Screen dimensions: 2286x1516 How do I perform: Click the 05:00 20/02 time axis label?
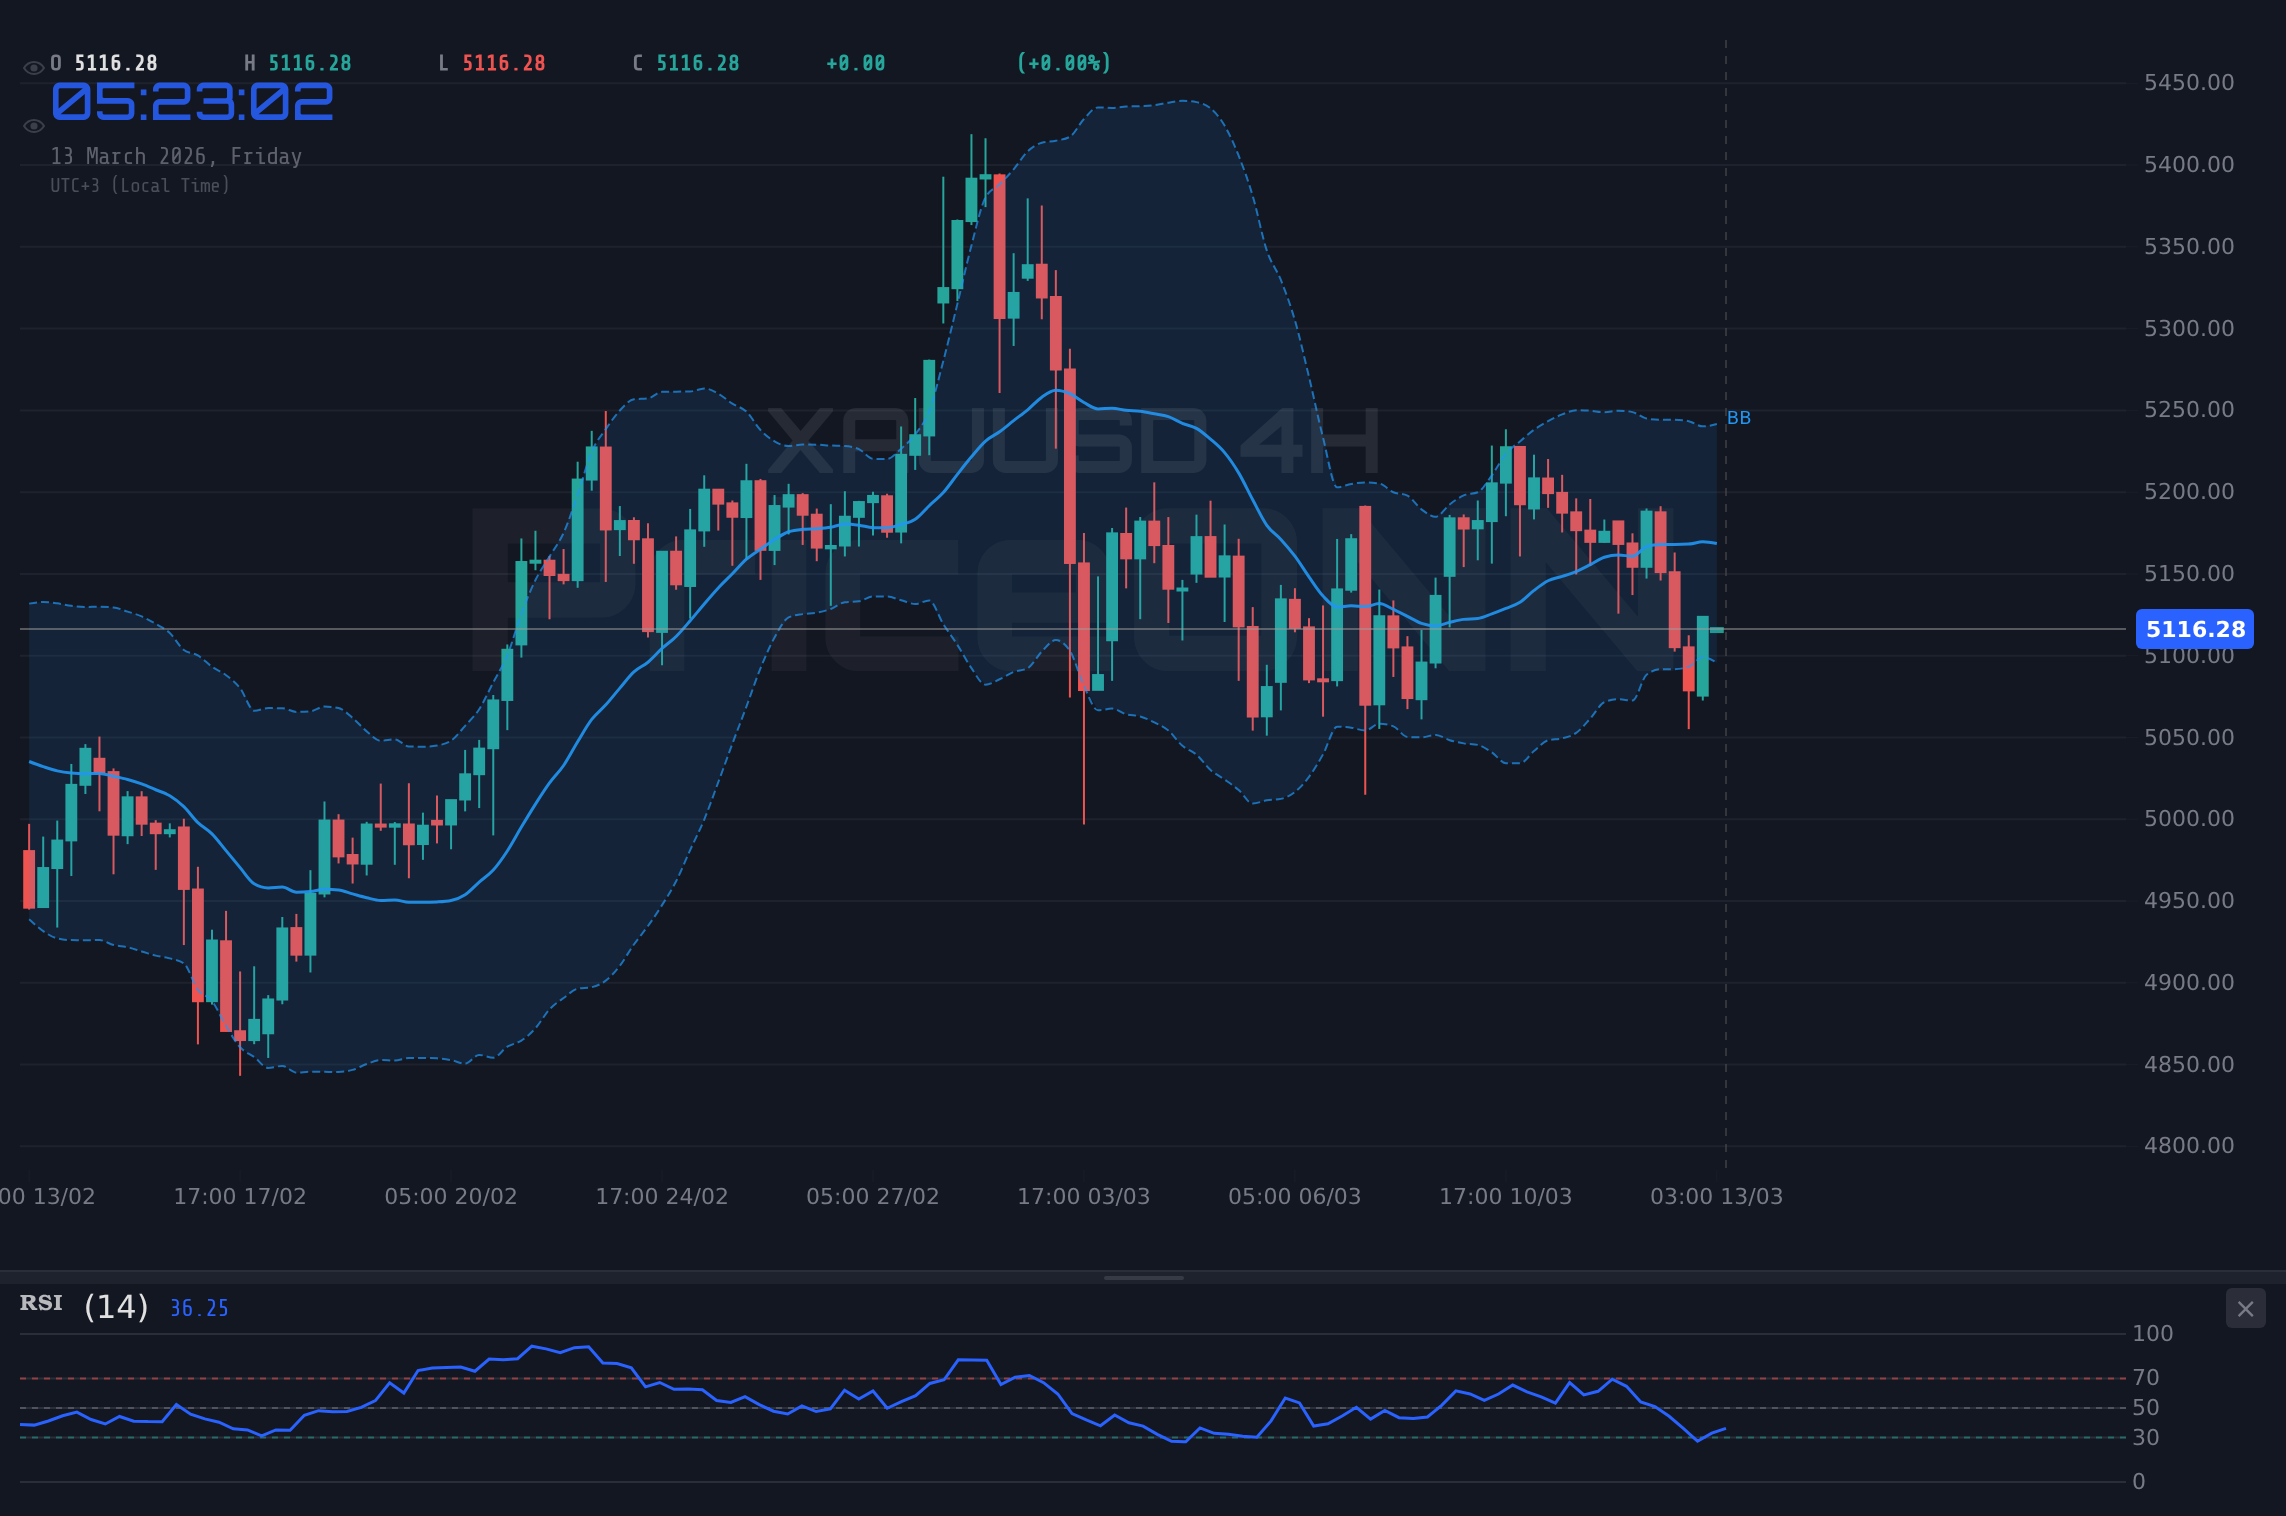(x=451, y=1196)
